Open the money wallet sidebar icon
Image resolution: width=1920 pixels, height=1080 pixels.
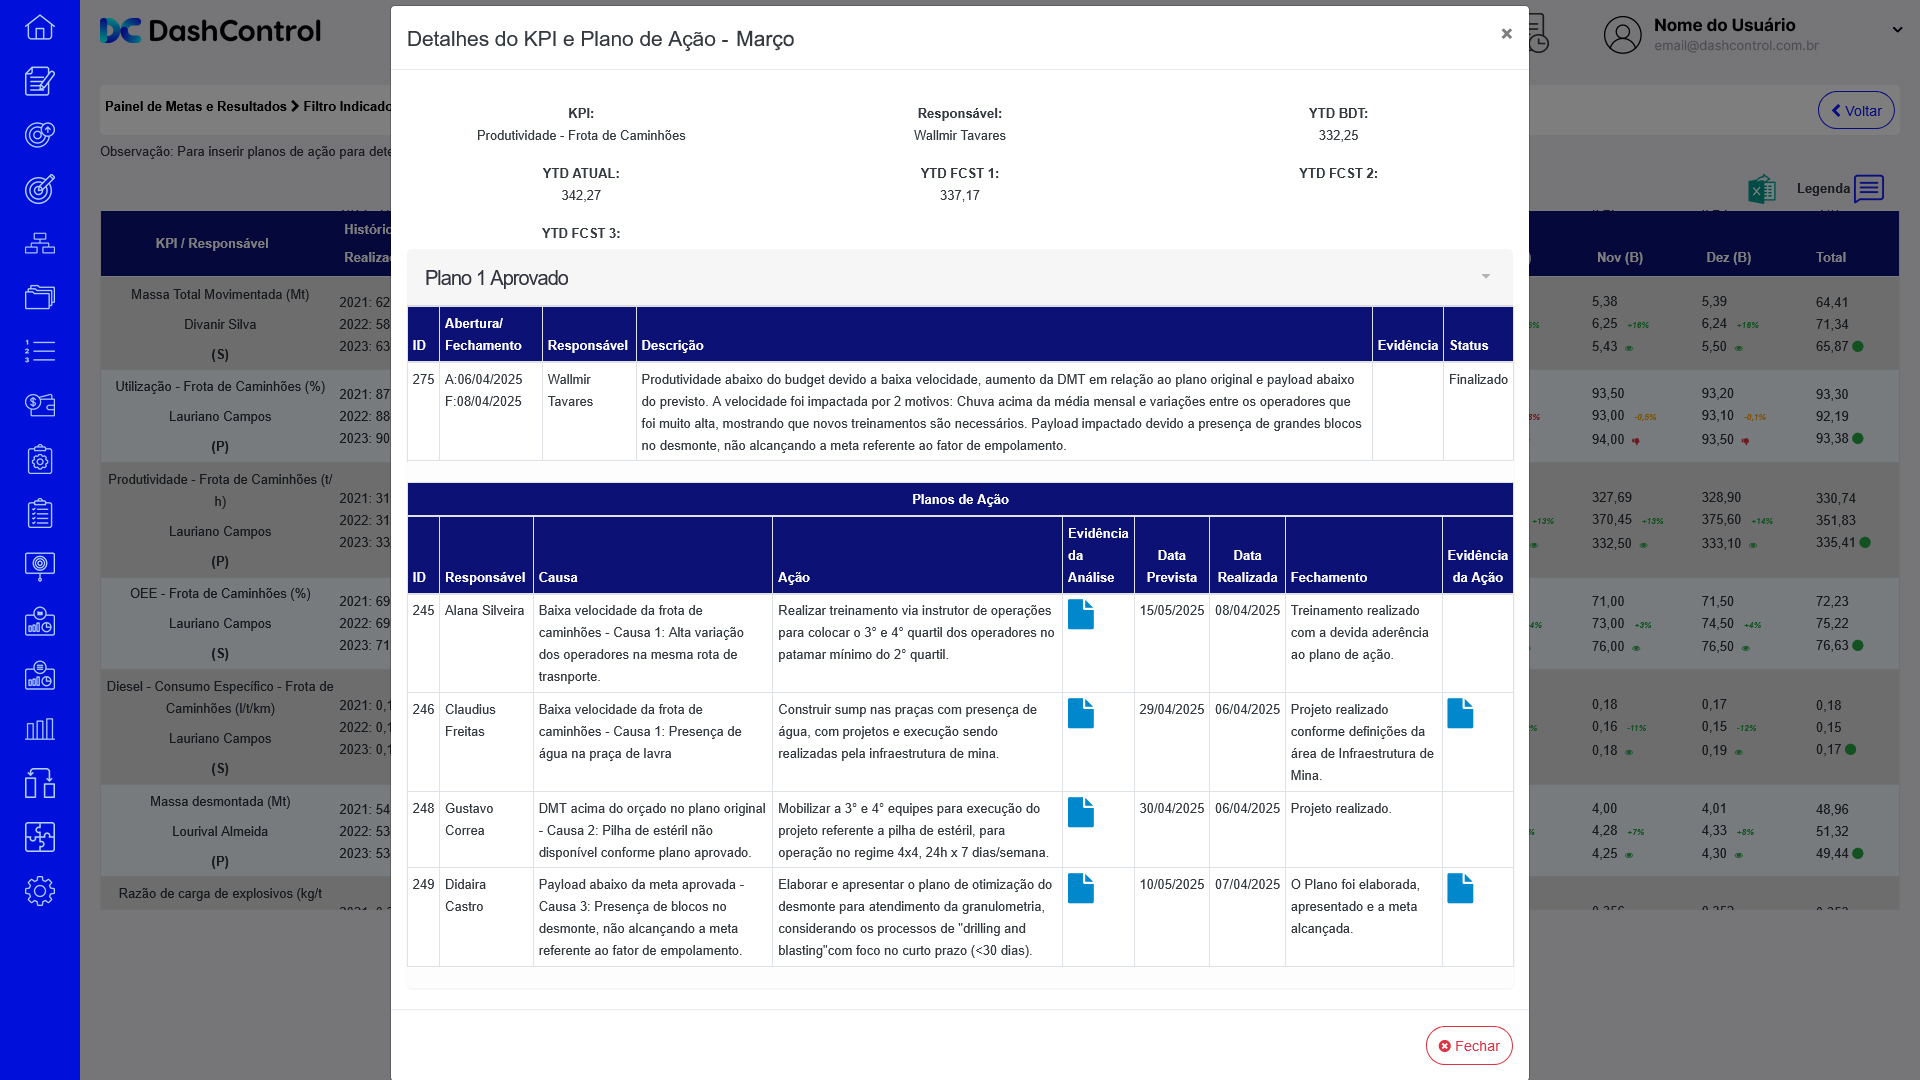pos(40,405)
